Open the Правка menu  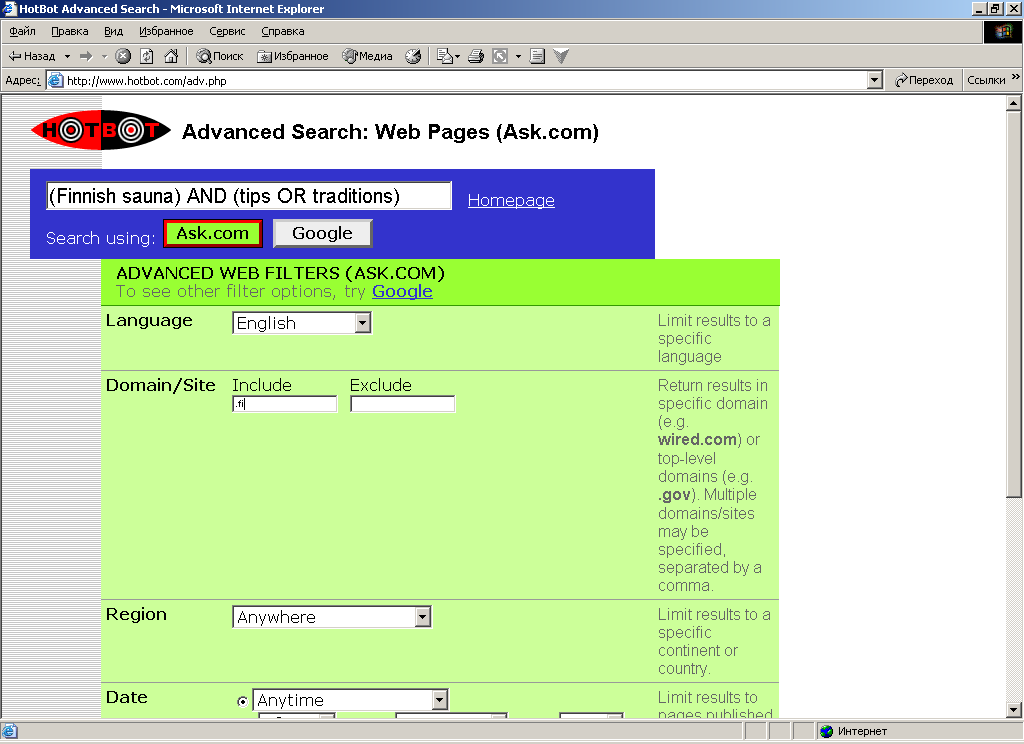click(x=70, y=31)
